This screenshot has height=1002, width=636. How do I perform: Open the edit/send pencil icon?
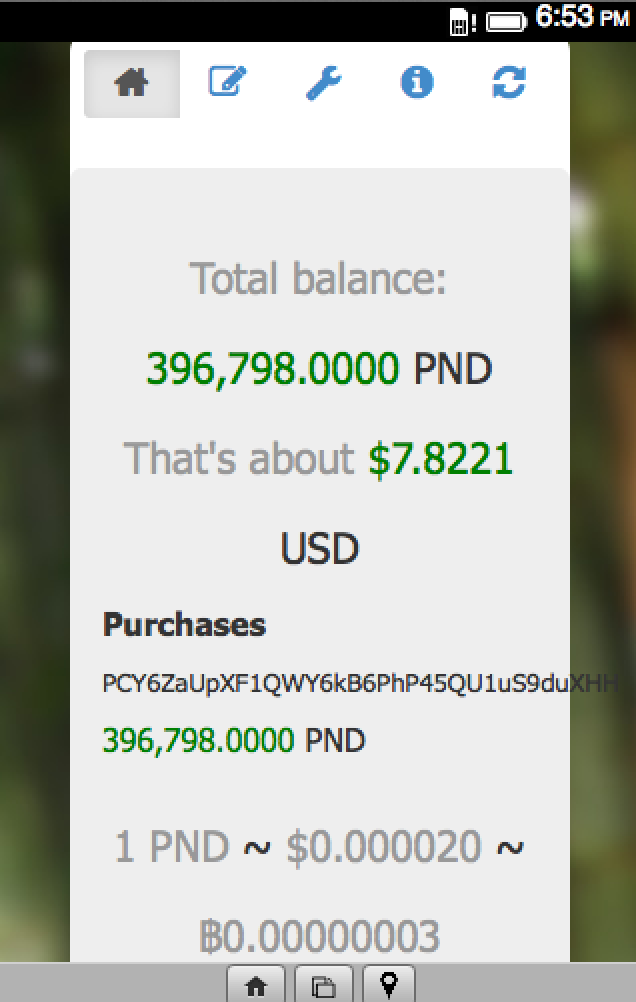(228, 82)
